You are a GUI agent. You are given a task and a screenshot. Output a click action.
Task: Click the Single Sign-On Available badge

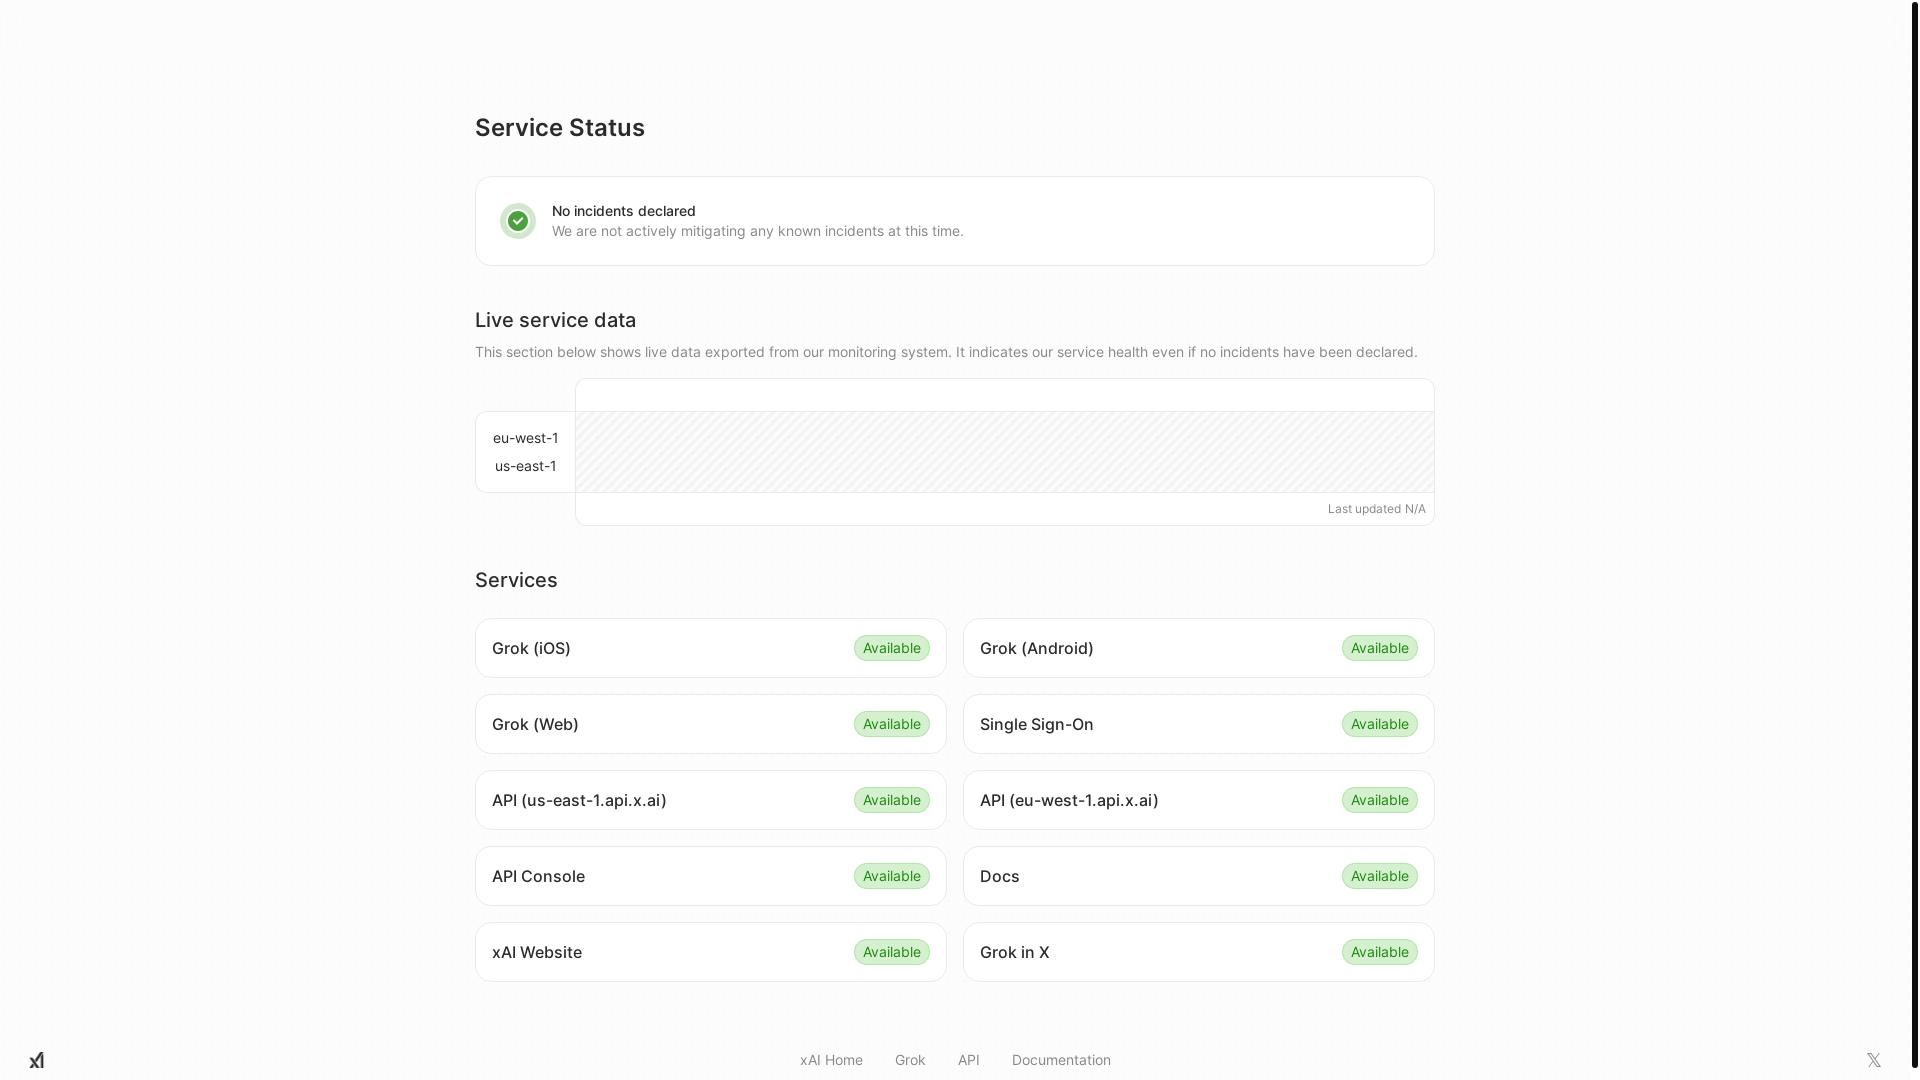tap(1380, 724)
